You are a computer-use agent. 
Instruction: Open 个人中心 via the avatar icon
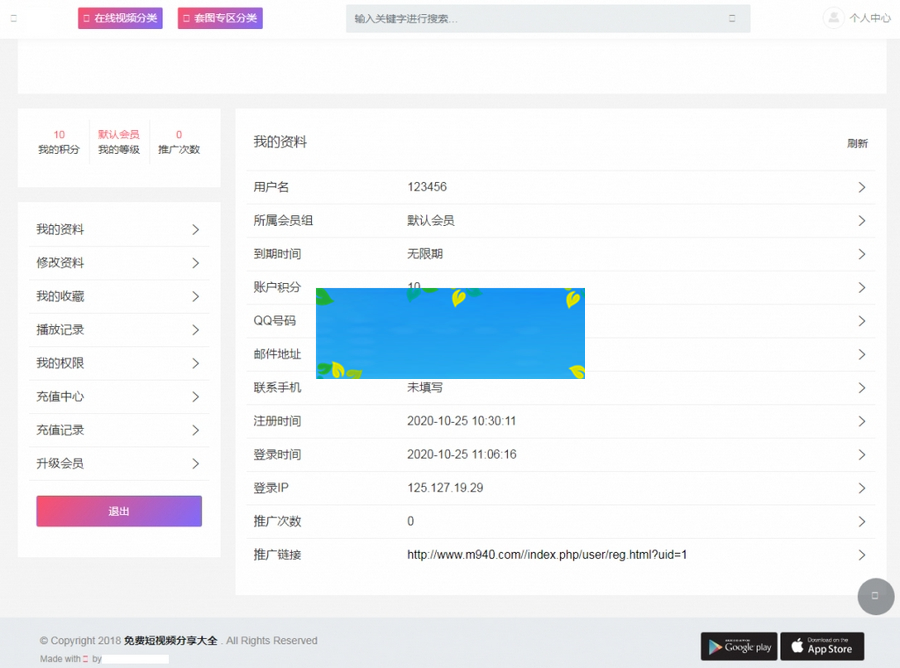click(x=833, y=16)
